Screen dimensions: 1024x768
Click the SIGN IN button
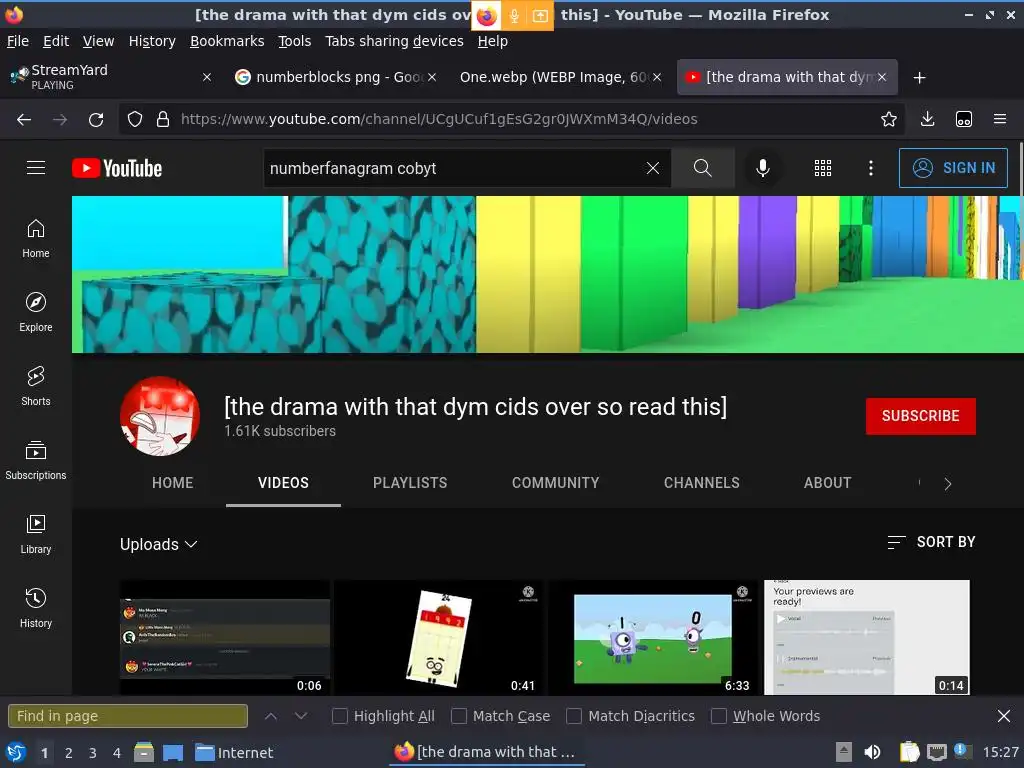tap(953, 168)
